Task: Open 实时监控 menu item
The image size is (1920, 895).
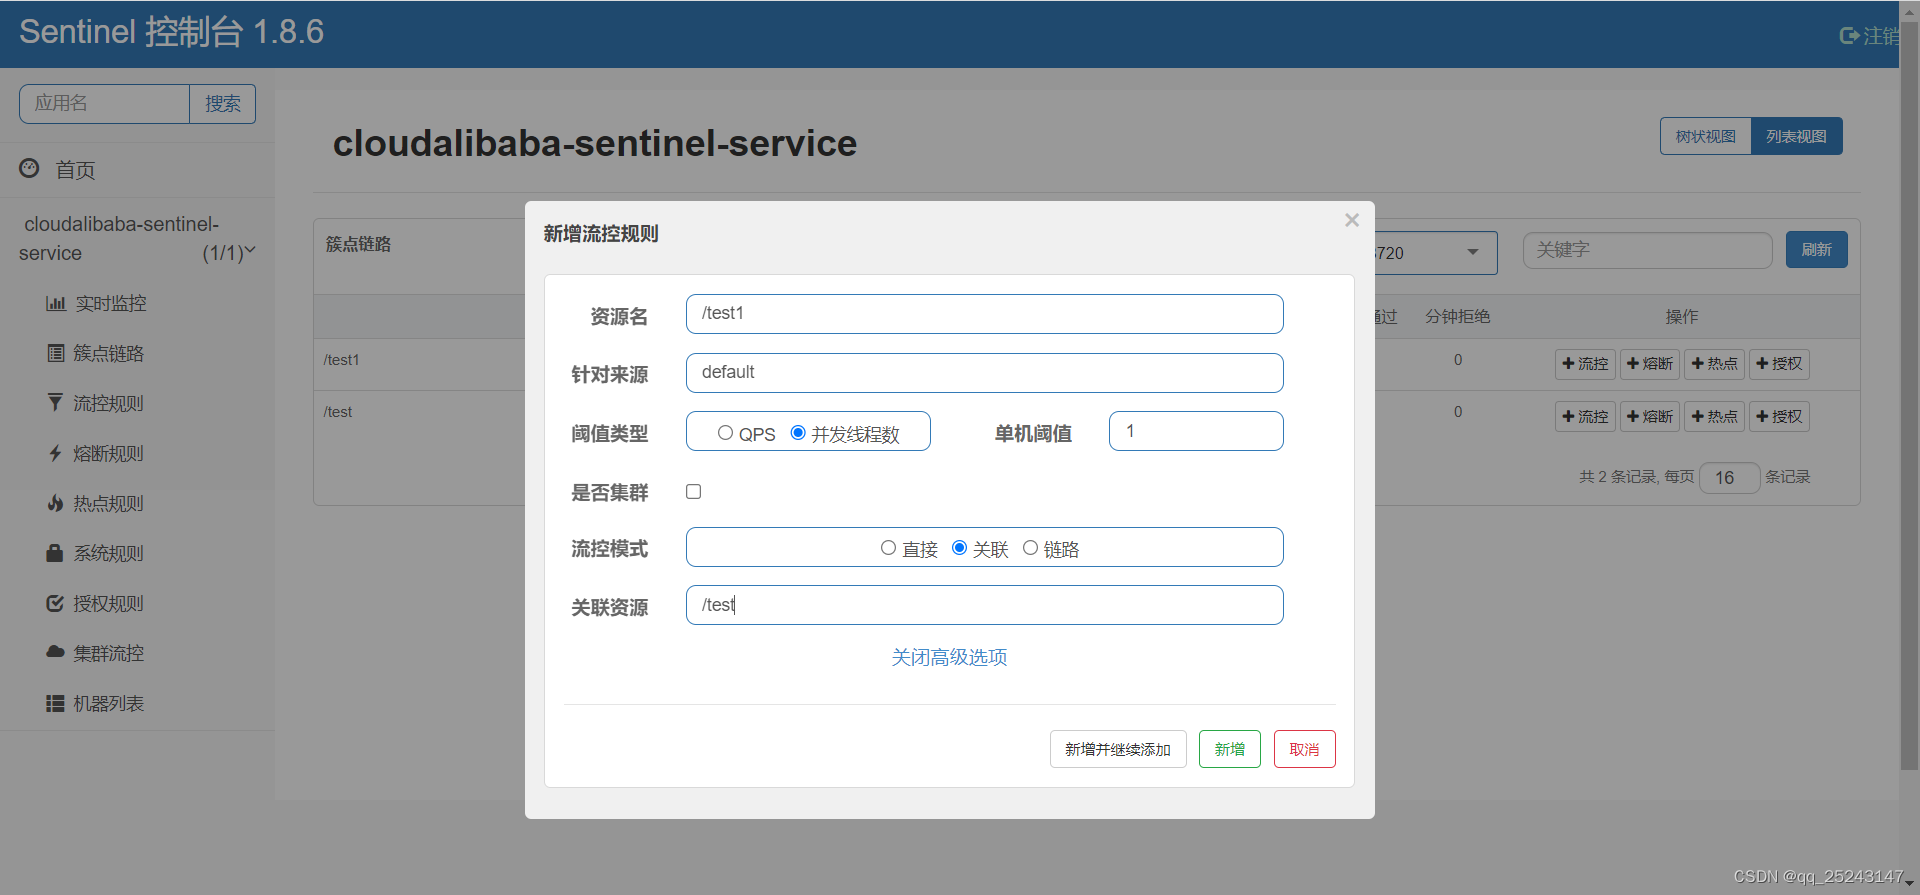Action: point(111,303)
